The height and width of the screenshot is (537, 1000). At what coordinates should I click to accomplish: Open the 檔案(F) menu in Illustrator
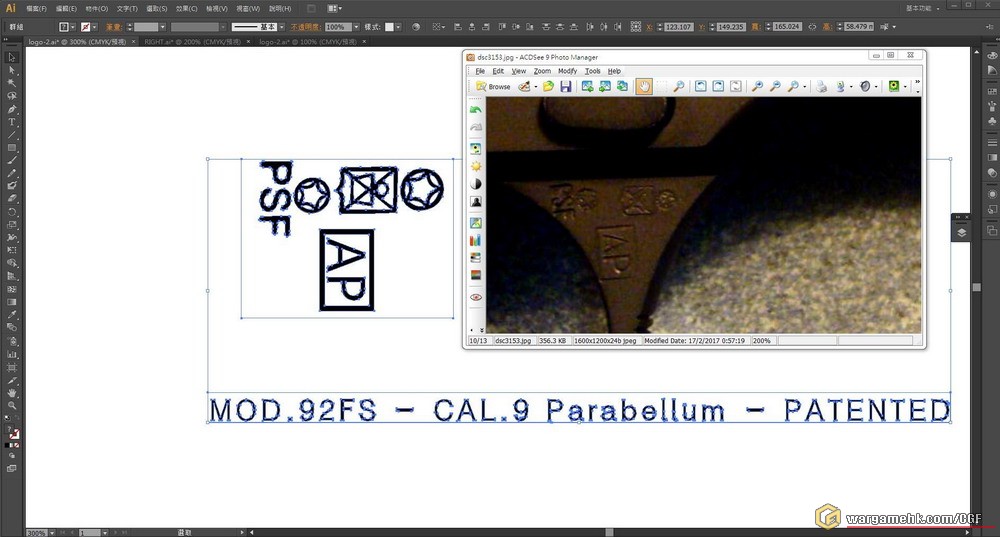click(x=38, y=8)
